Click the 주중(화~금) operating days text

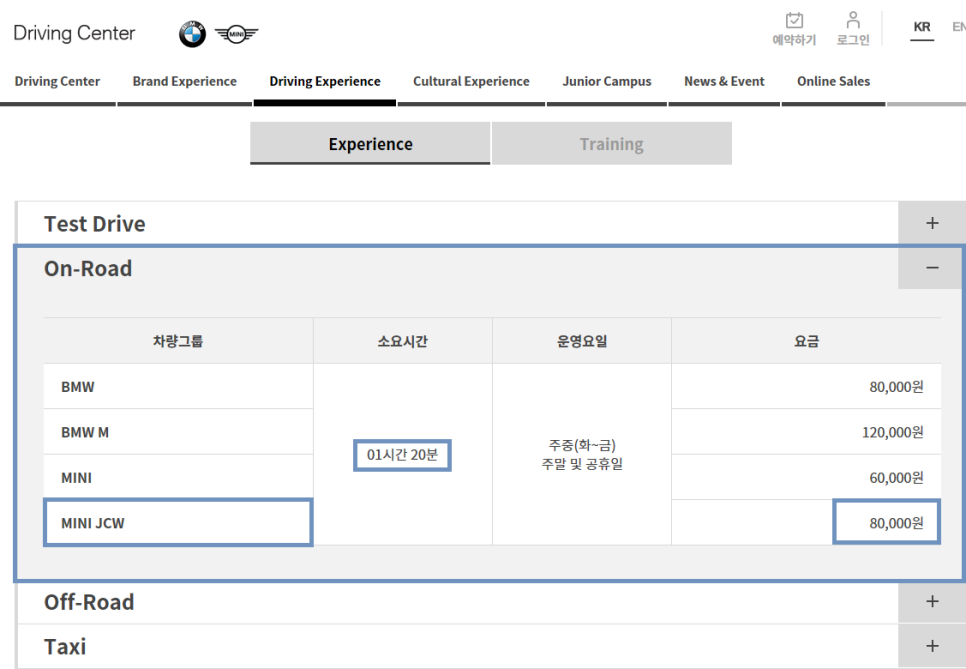click(582, 445)
